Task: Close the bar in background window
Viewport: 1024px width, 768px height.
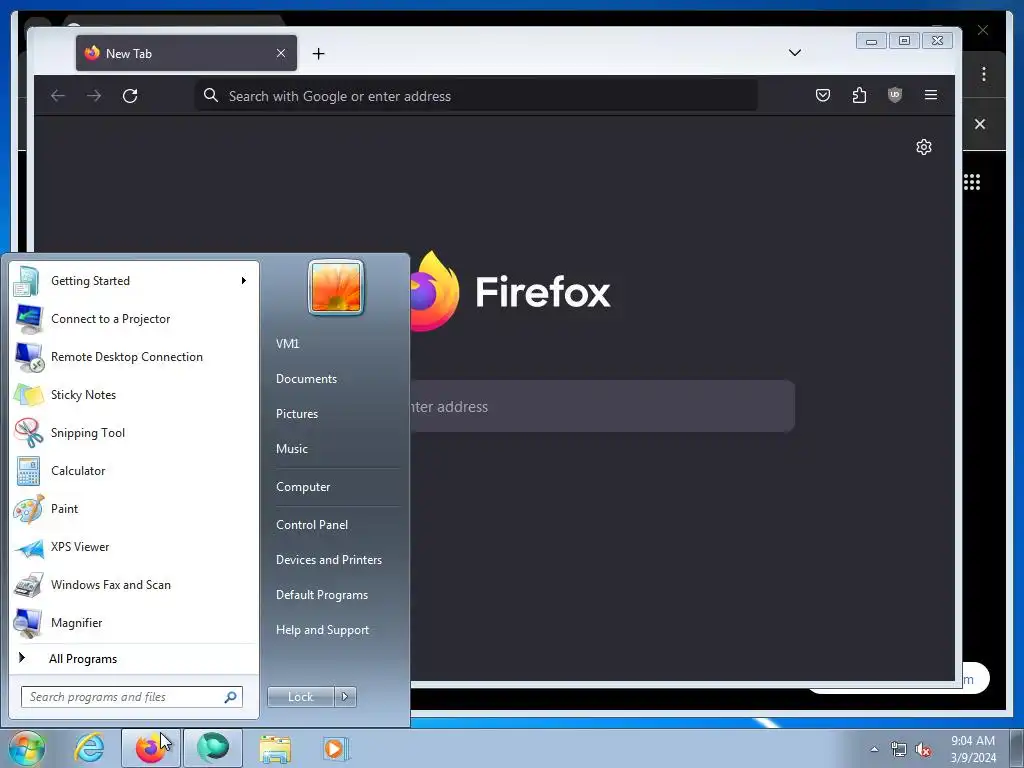Action: (980, 124)
